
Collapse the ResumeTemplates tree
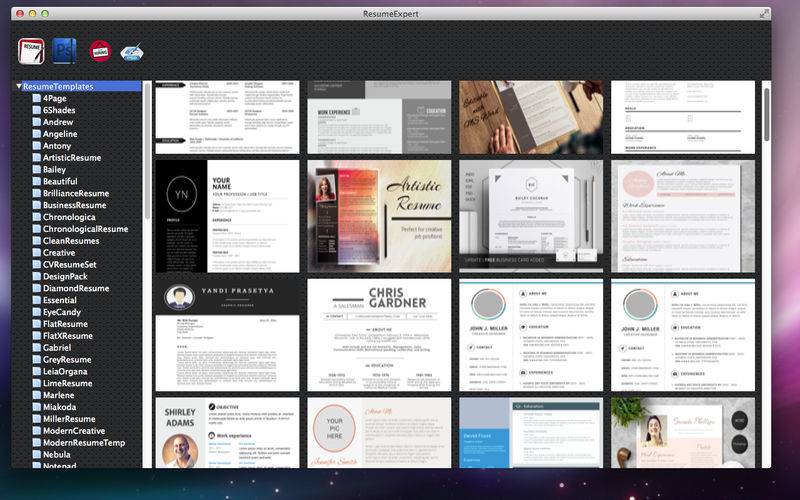pos(19,86)
